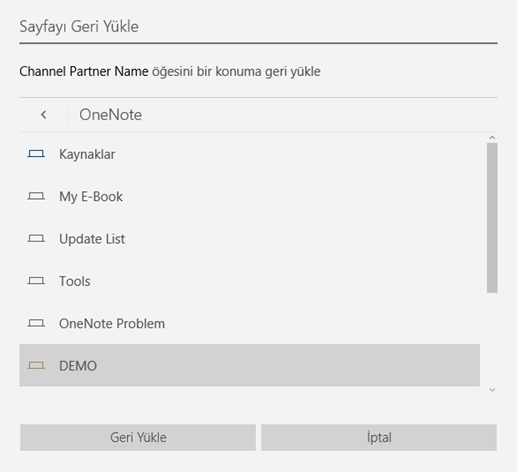Go back with the left chevron arrow
The height and width of the screenshot is (472, 517).
(44, 115)
